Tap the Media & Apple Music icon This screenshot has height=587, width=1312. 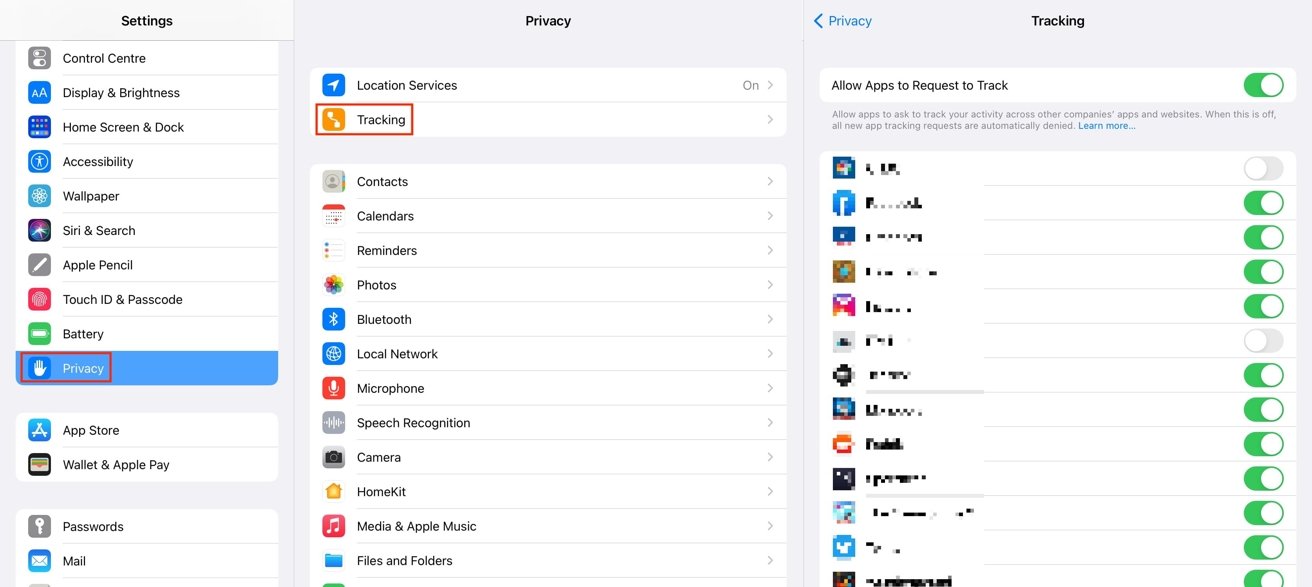tap(334, 527)
